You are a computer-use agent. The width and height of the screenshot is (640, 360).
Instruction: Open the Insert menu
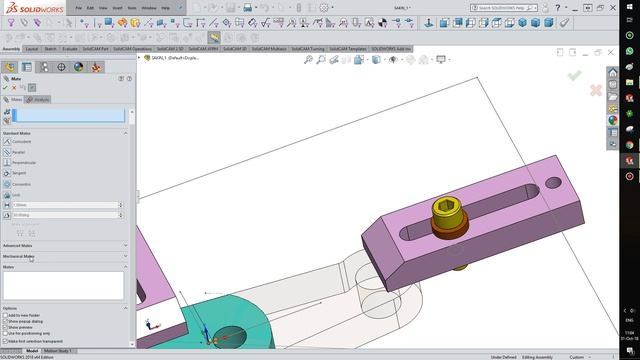[117, 8]
